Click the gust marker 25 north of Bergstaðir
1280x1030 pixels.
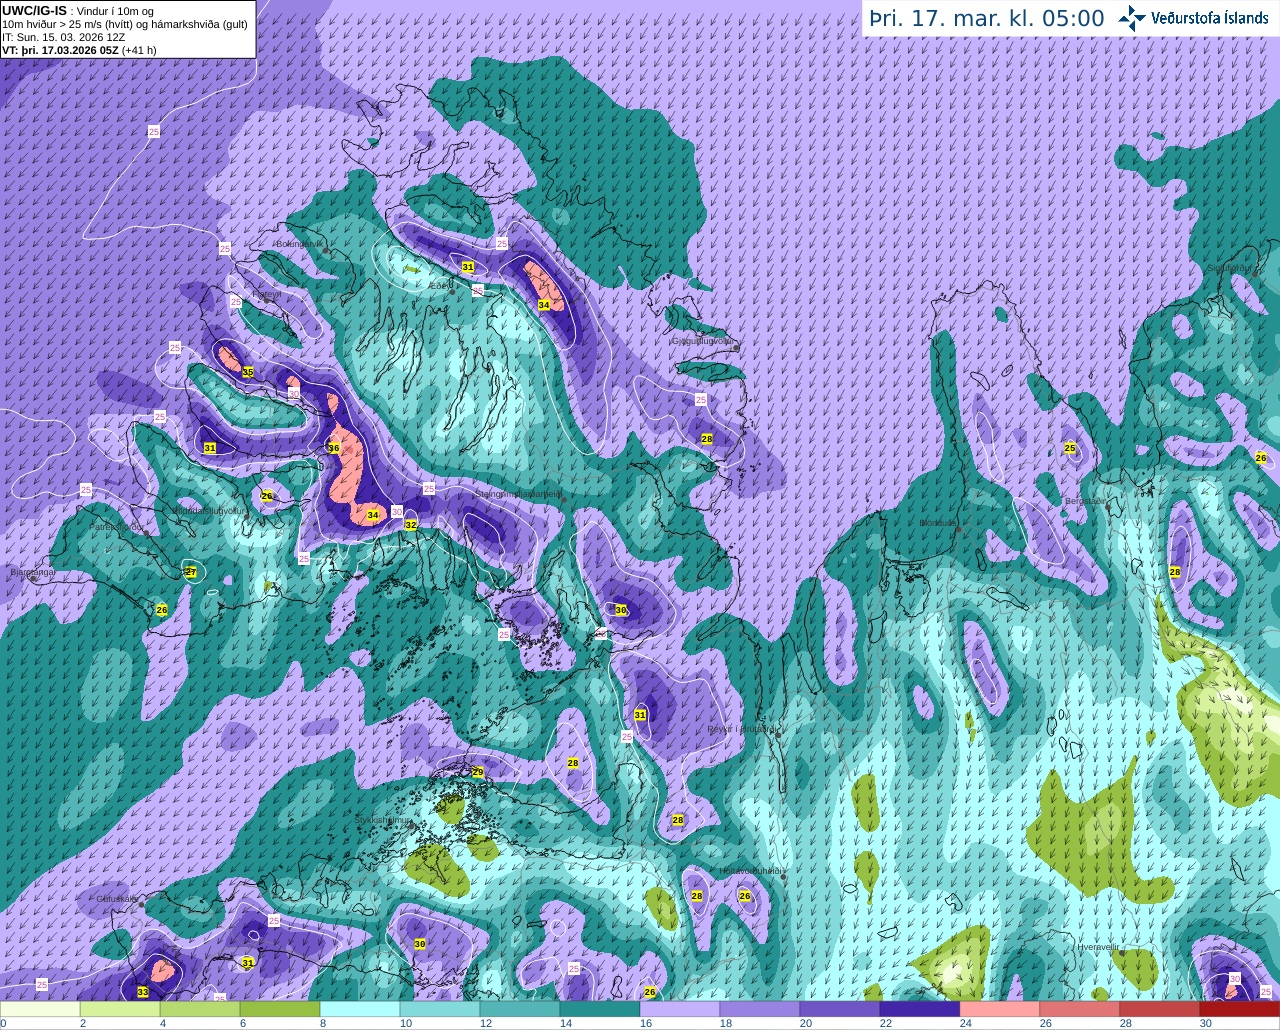(x=1070, y=448)
